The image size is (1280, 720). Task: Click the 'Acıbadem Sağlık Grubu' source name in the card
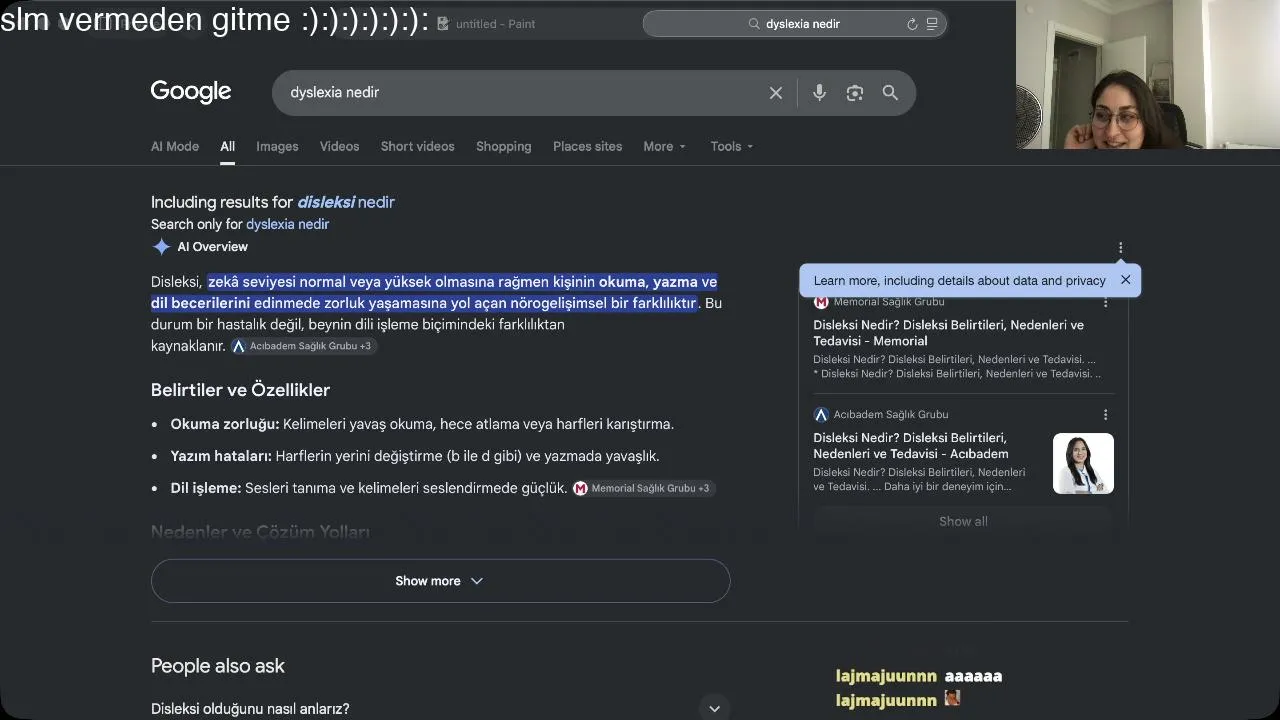click(x=891, y=414)
